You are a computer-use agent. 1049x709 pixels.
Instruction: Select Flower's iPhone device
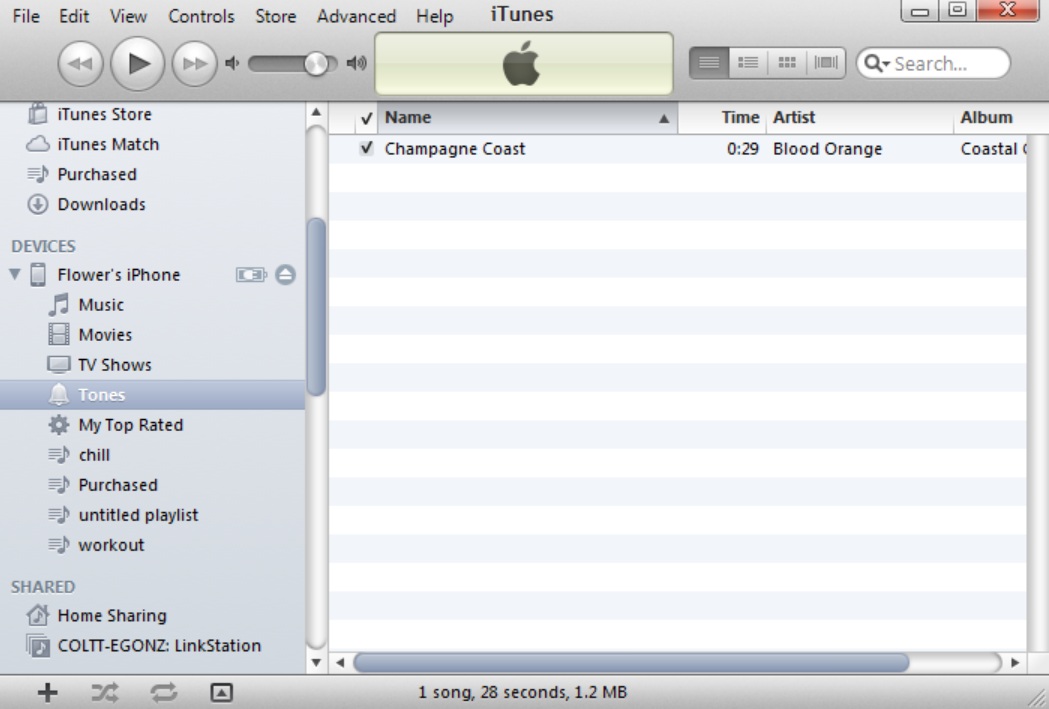pos(118,275)
